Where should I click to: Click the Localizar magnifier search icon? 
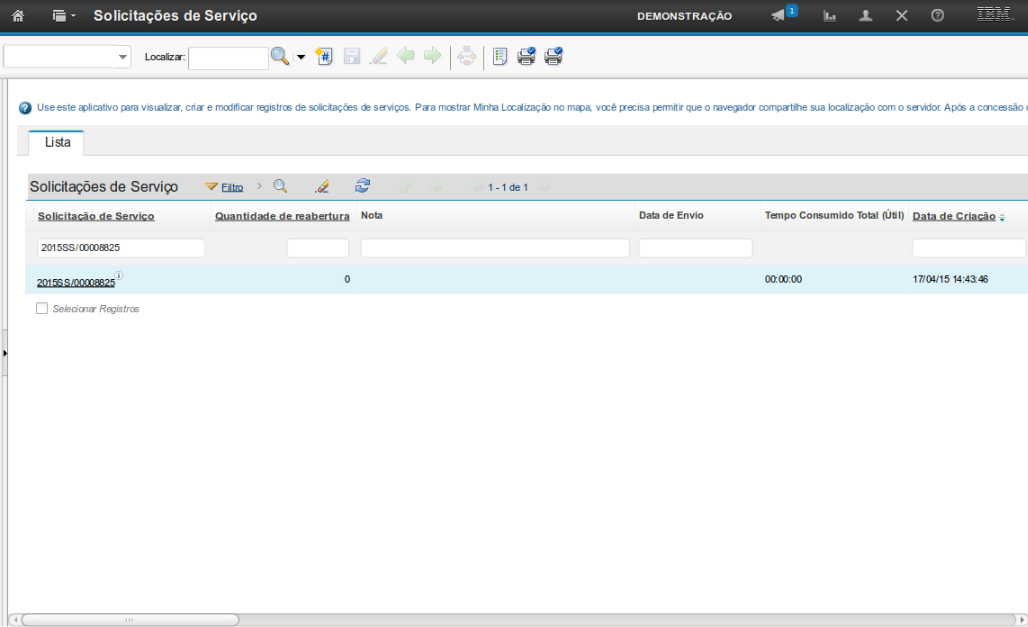pos(280,57)
